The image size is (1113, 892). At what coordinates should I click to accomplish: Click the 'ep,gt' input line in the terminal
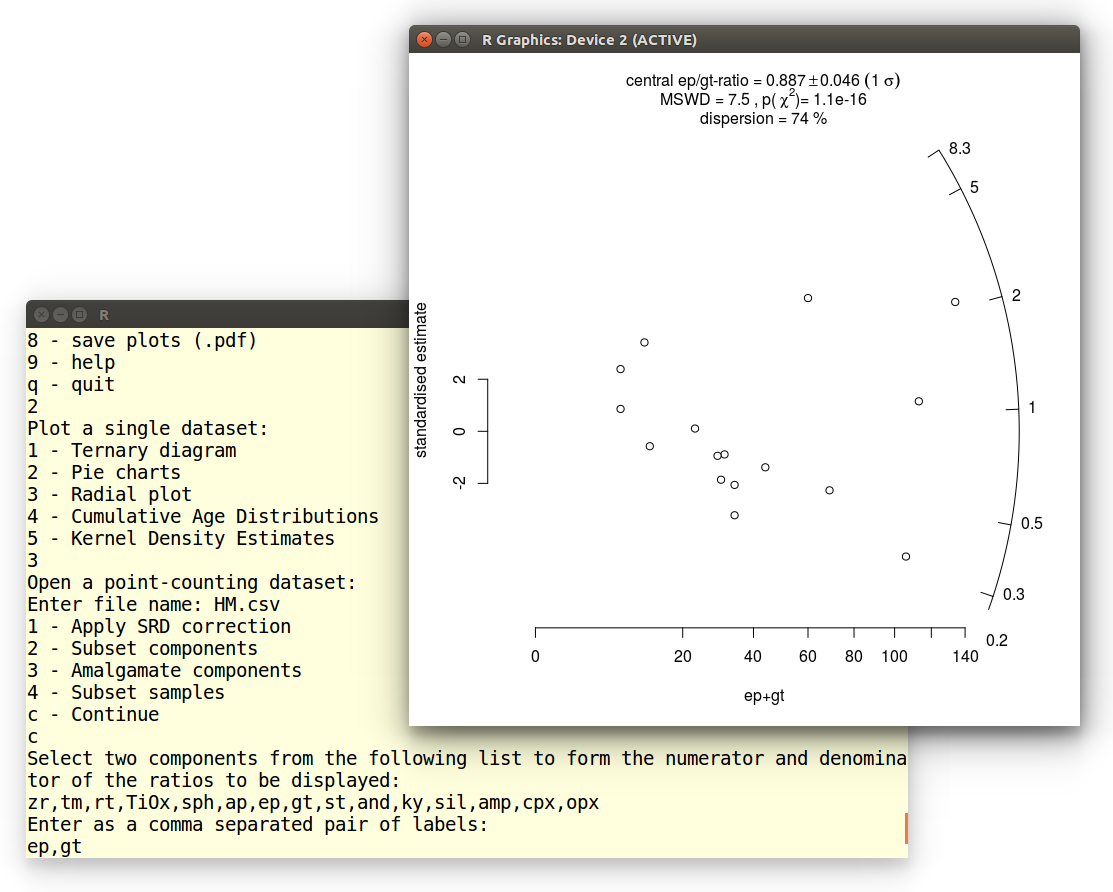tap(55, 847)
